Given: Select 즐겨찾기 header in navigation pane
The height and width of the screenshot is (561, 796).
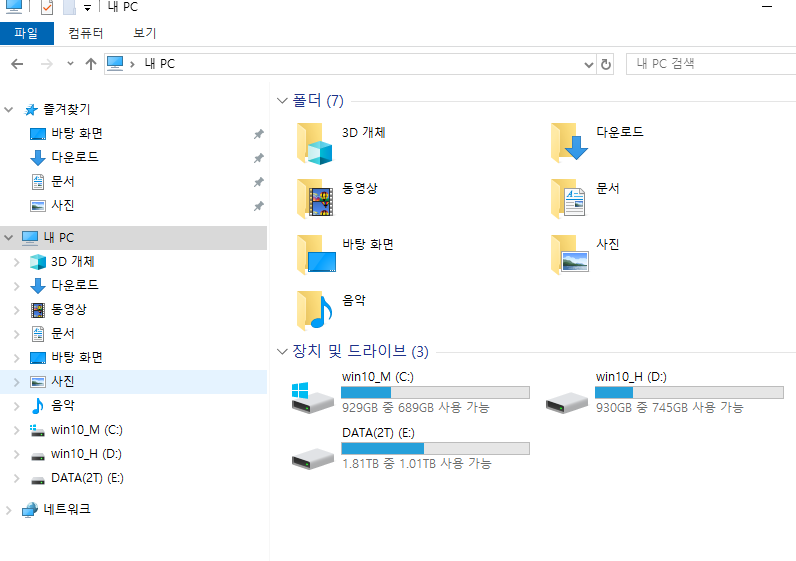Looking at the screenshot, I should [67, 109].
